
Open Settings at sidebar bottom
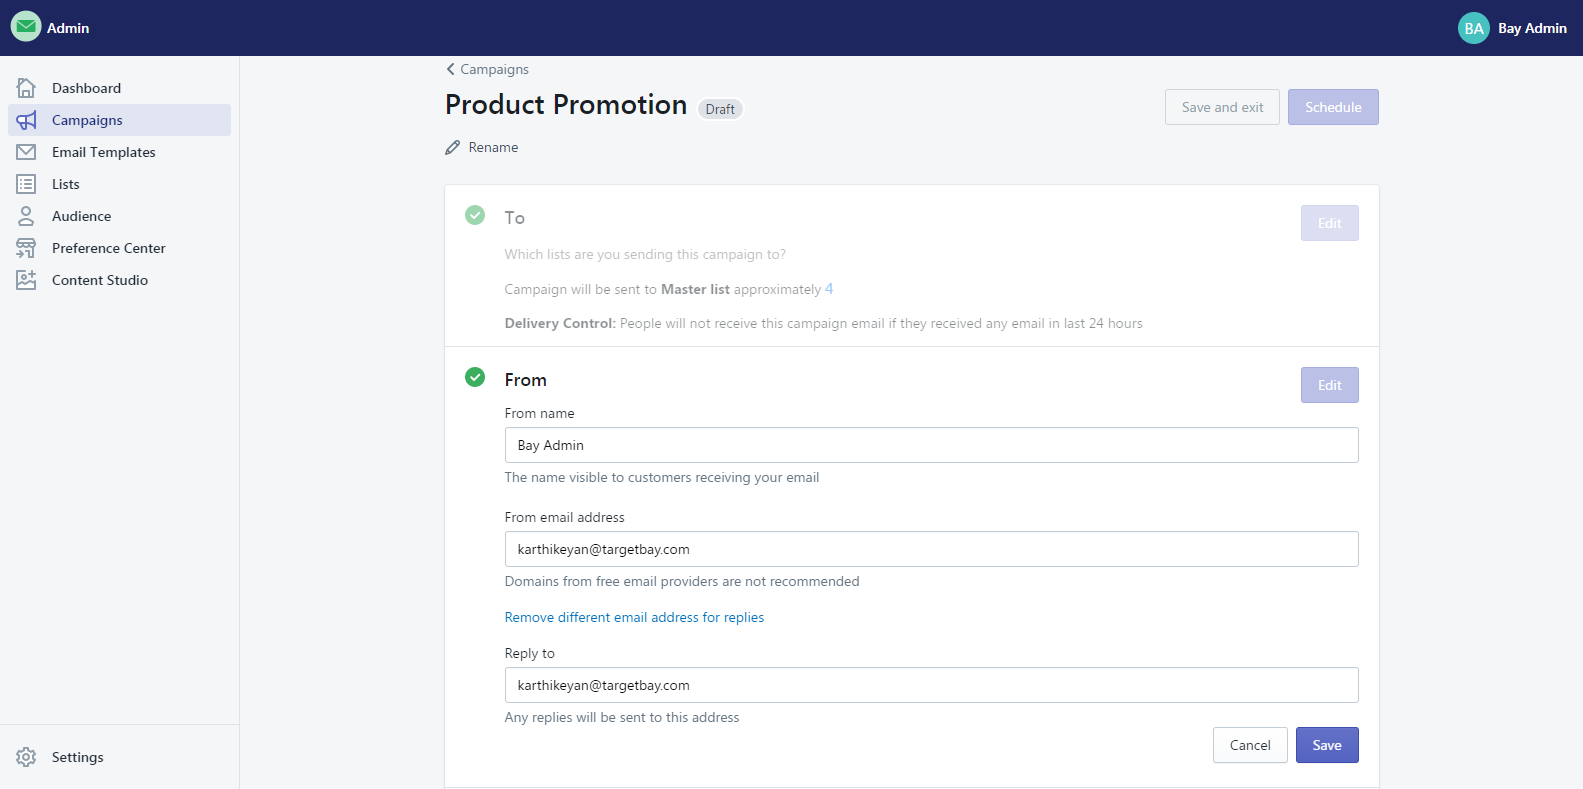(x=119, y=757)
